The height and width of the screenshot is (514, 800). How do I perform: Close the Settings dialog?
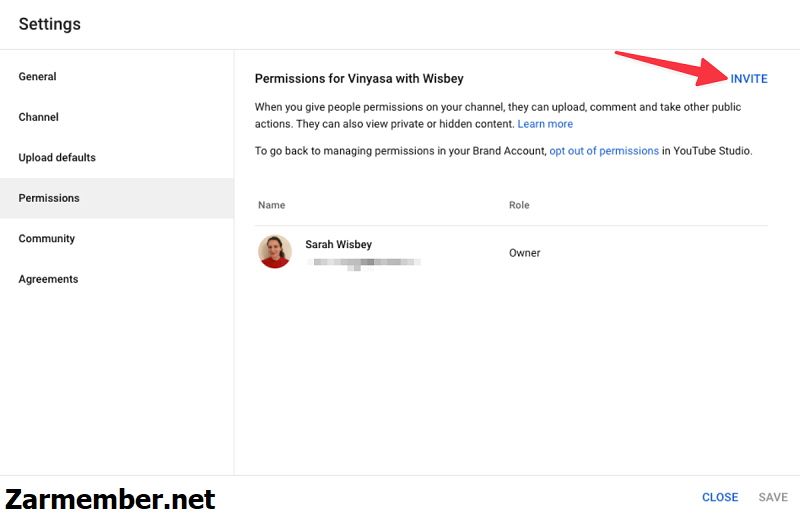pyautogui.click(x=720, y=497)
